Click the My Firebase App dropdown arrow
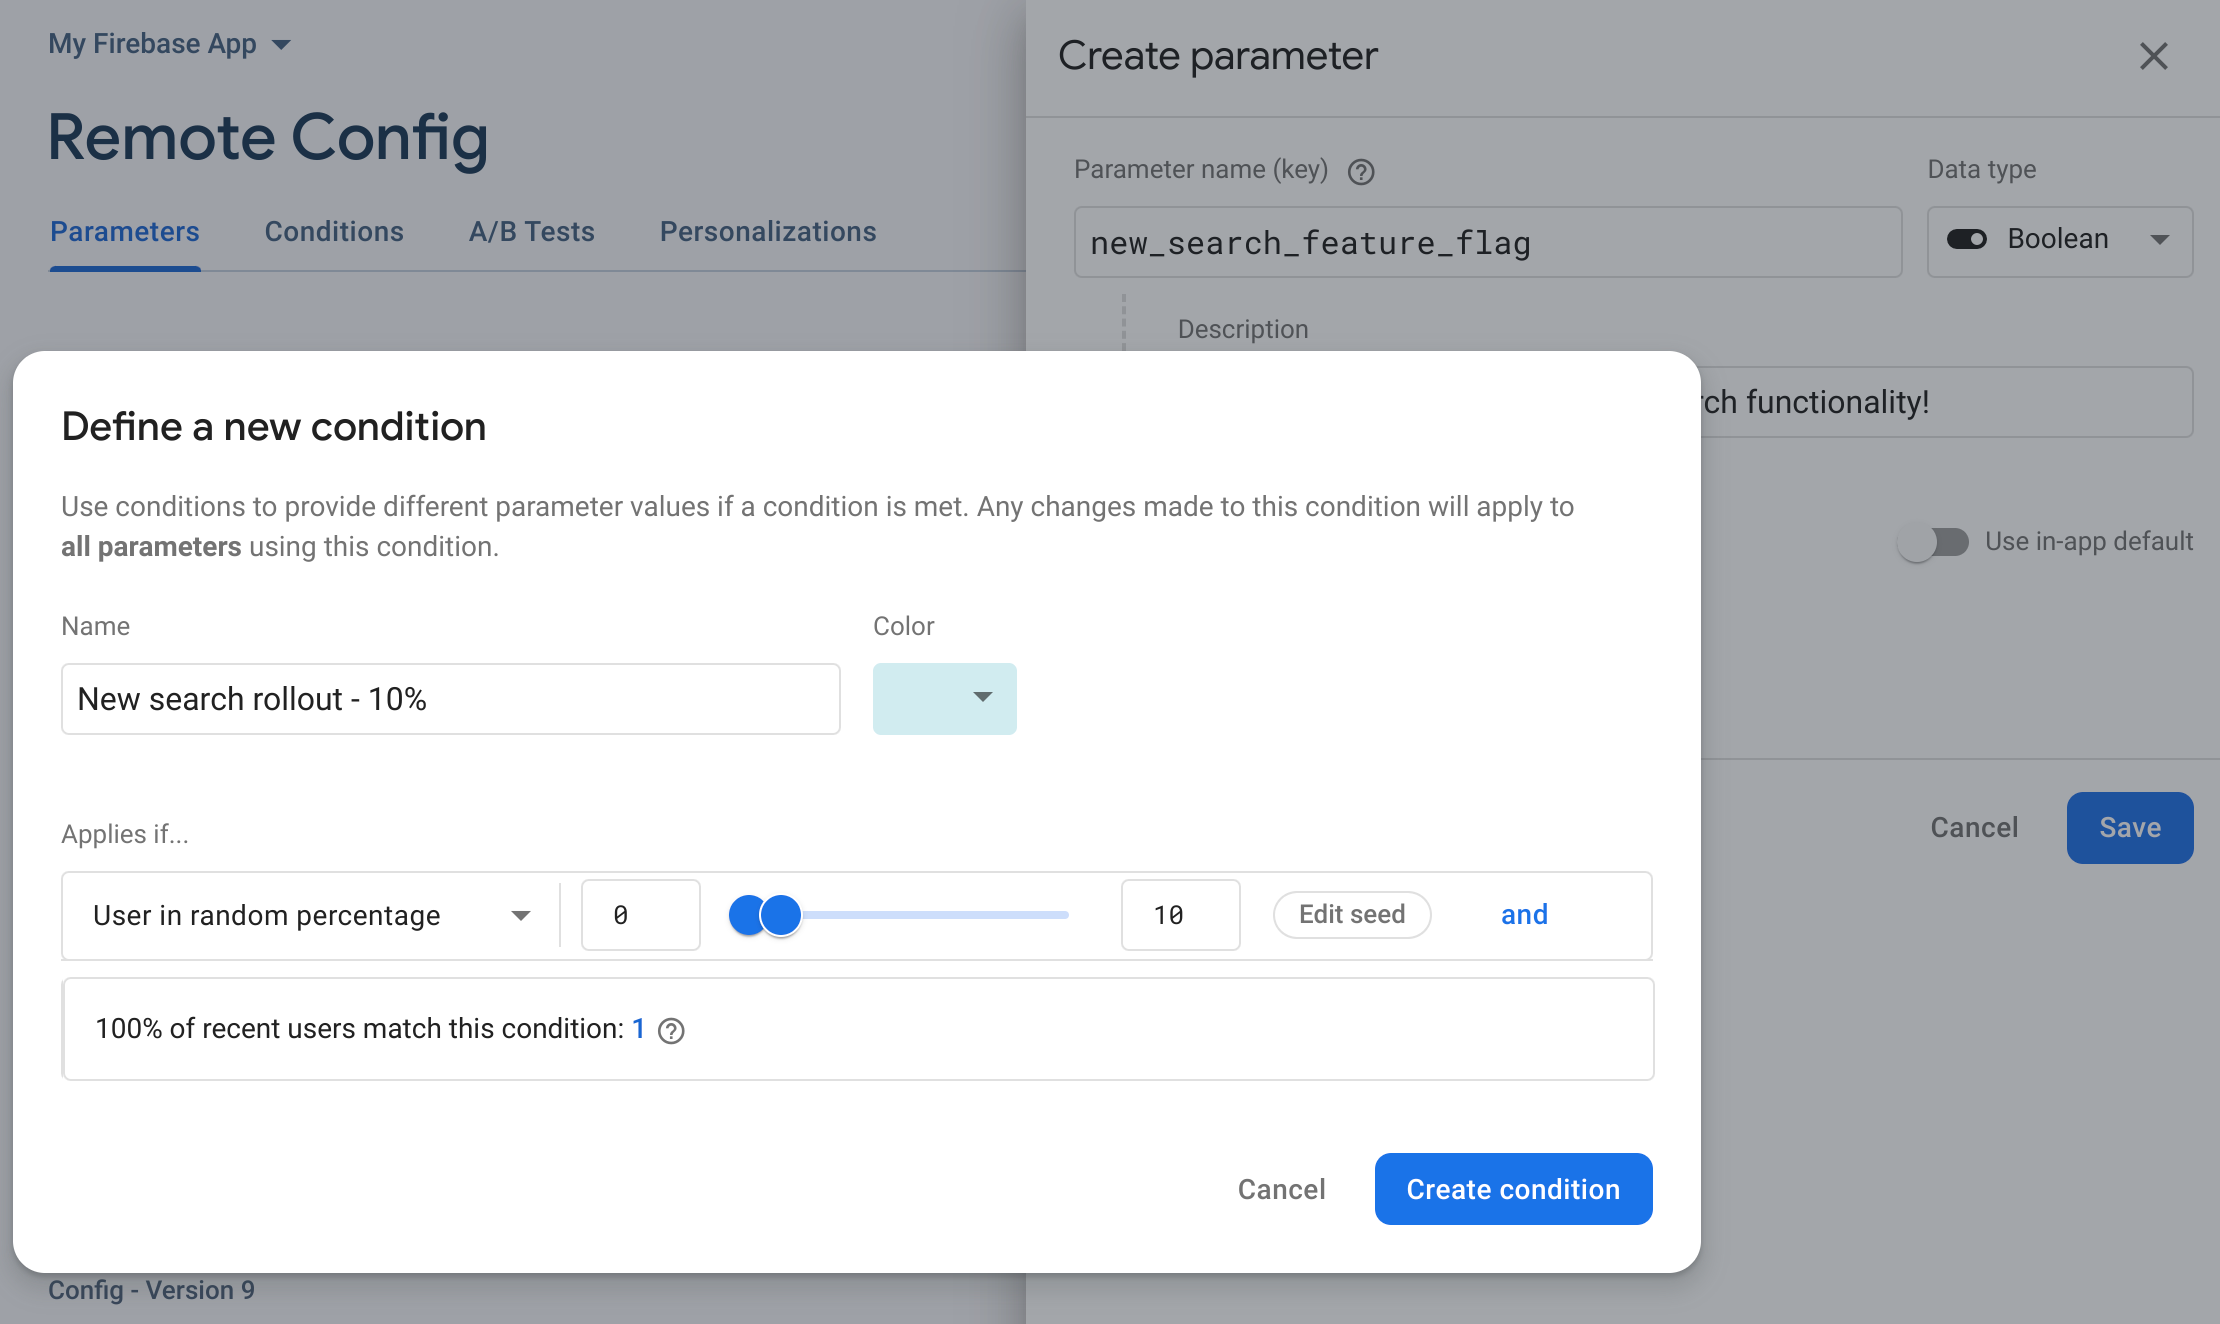The image size is (2220, 1324). coord(280,43)
